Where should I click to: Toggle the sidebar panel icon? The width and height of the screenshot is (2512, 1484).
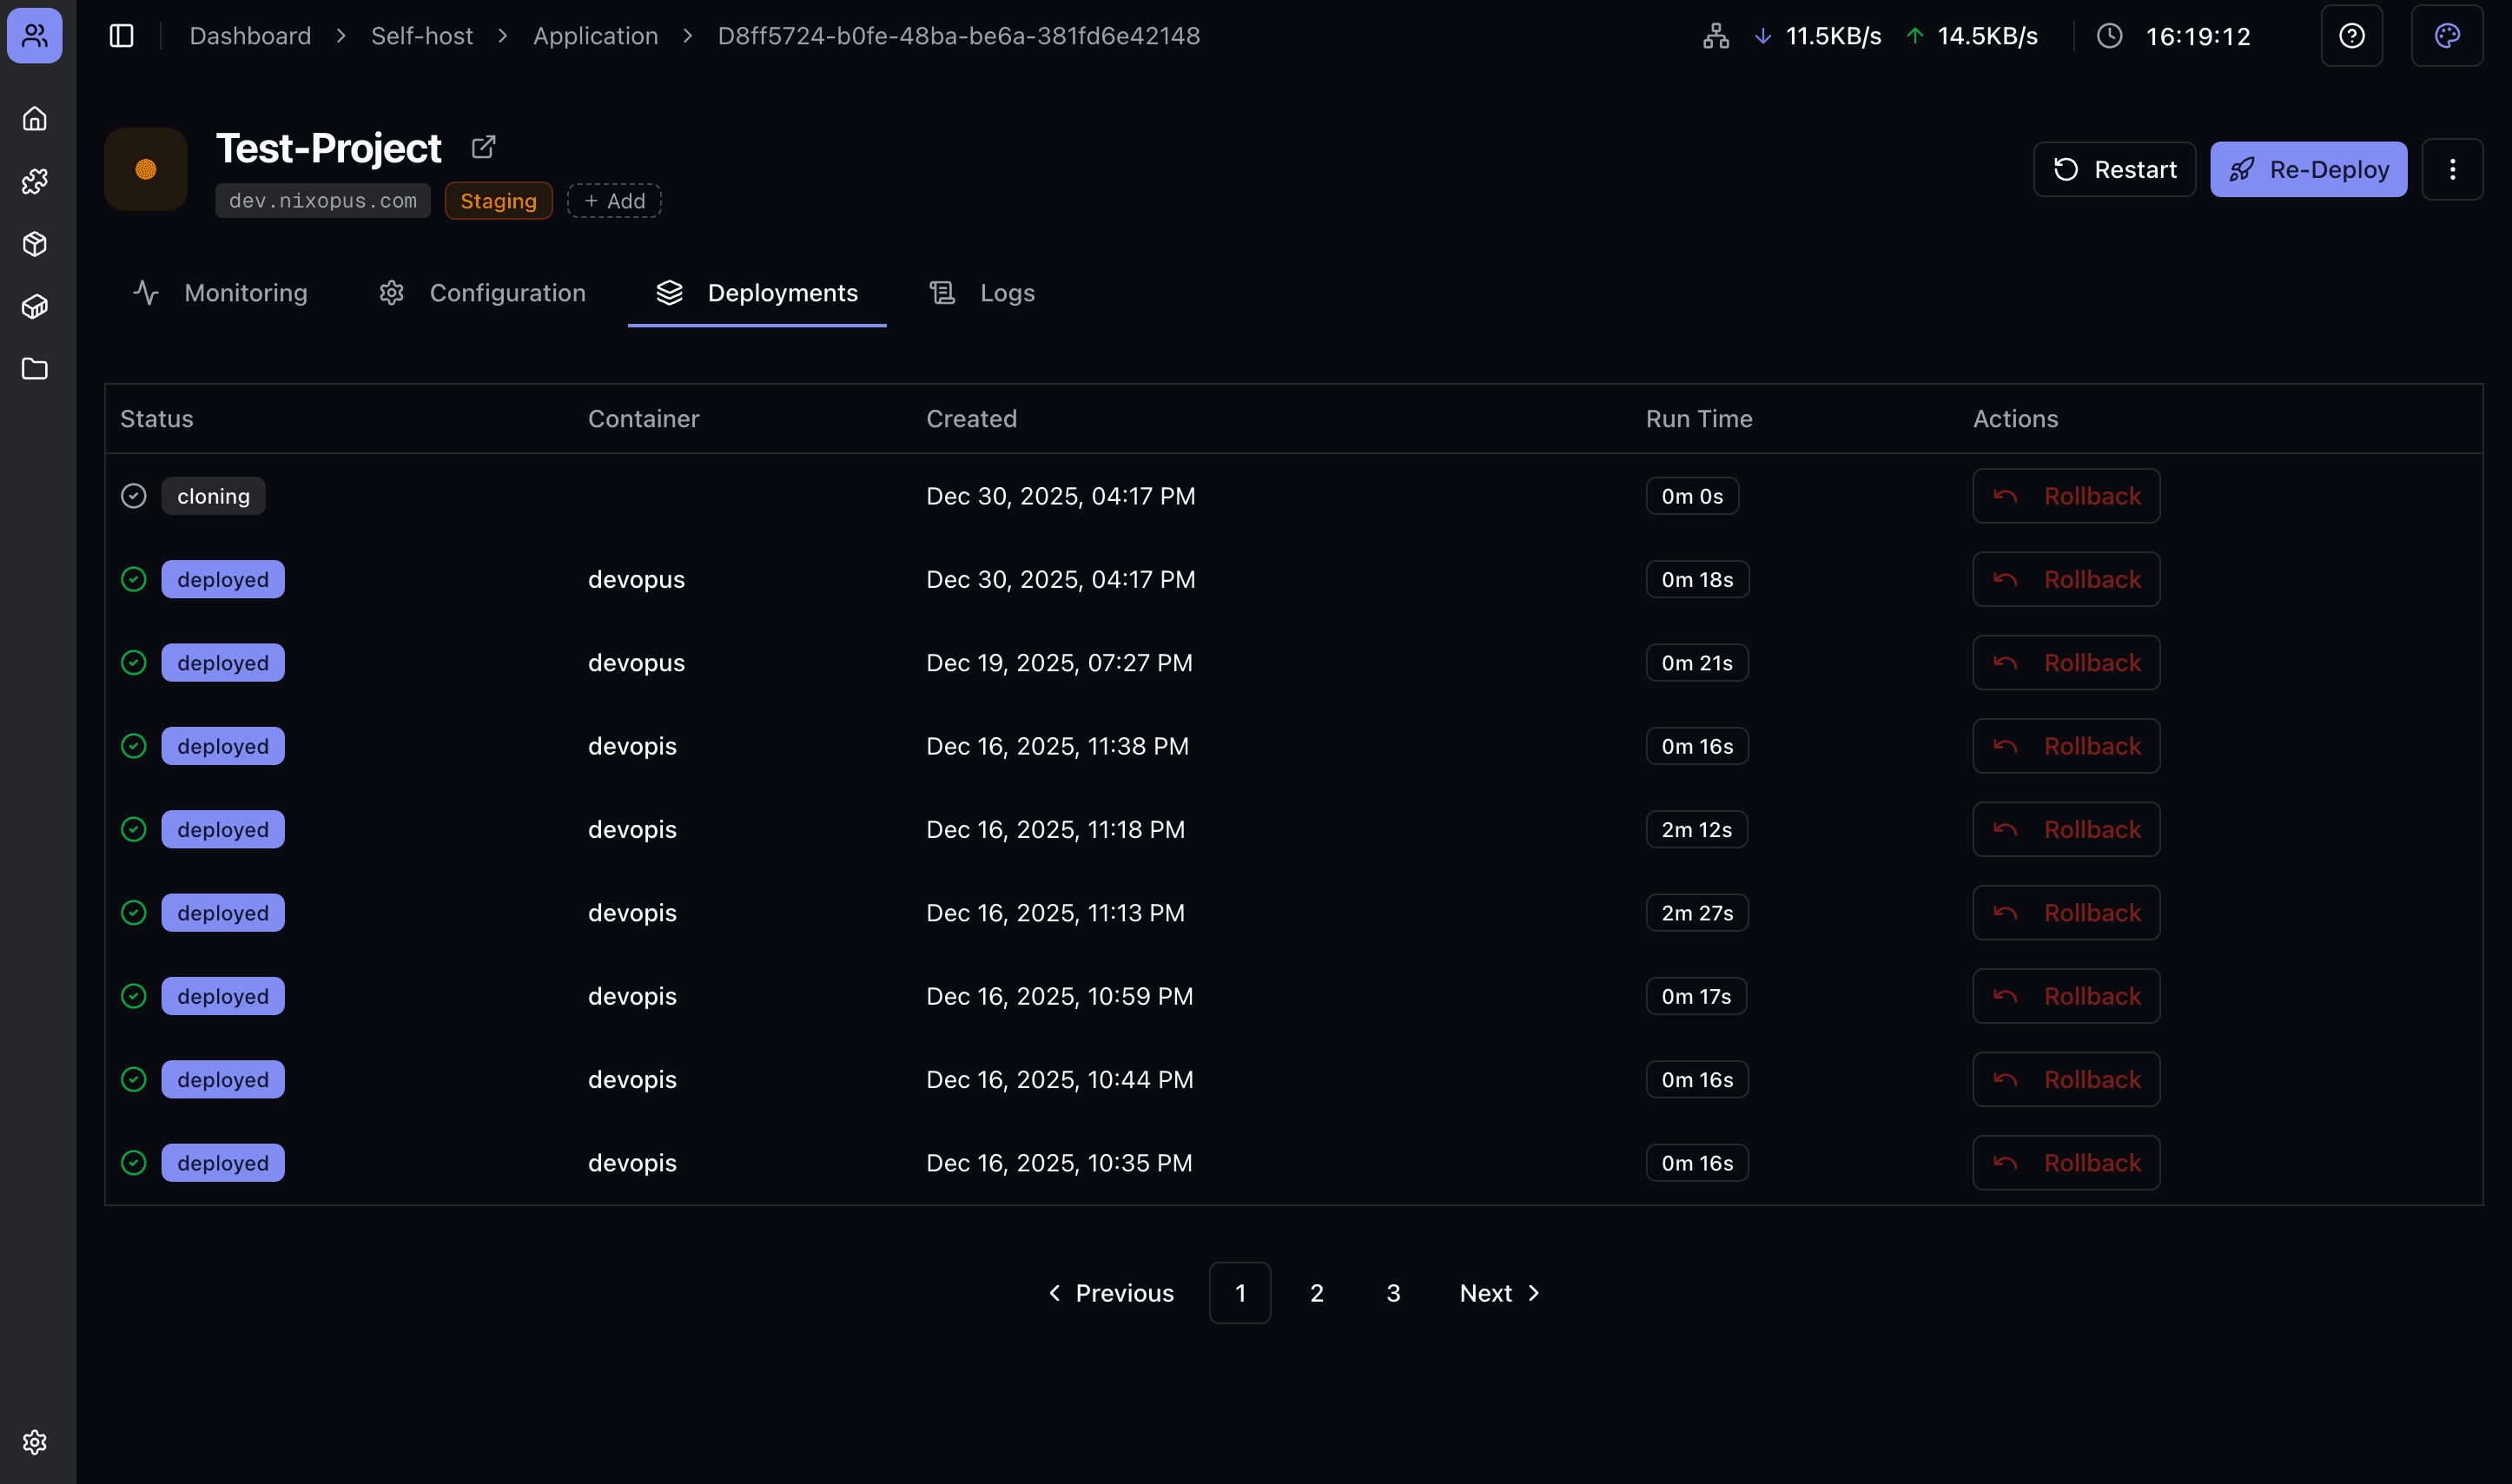pyautogui.click(x=121, y=36)
